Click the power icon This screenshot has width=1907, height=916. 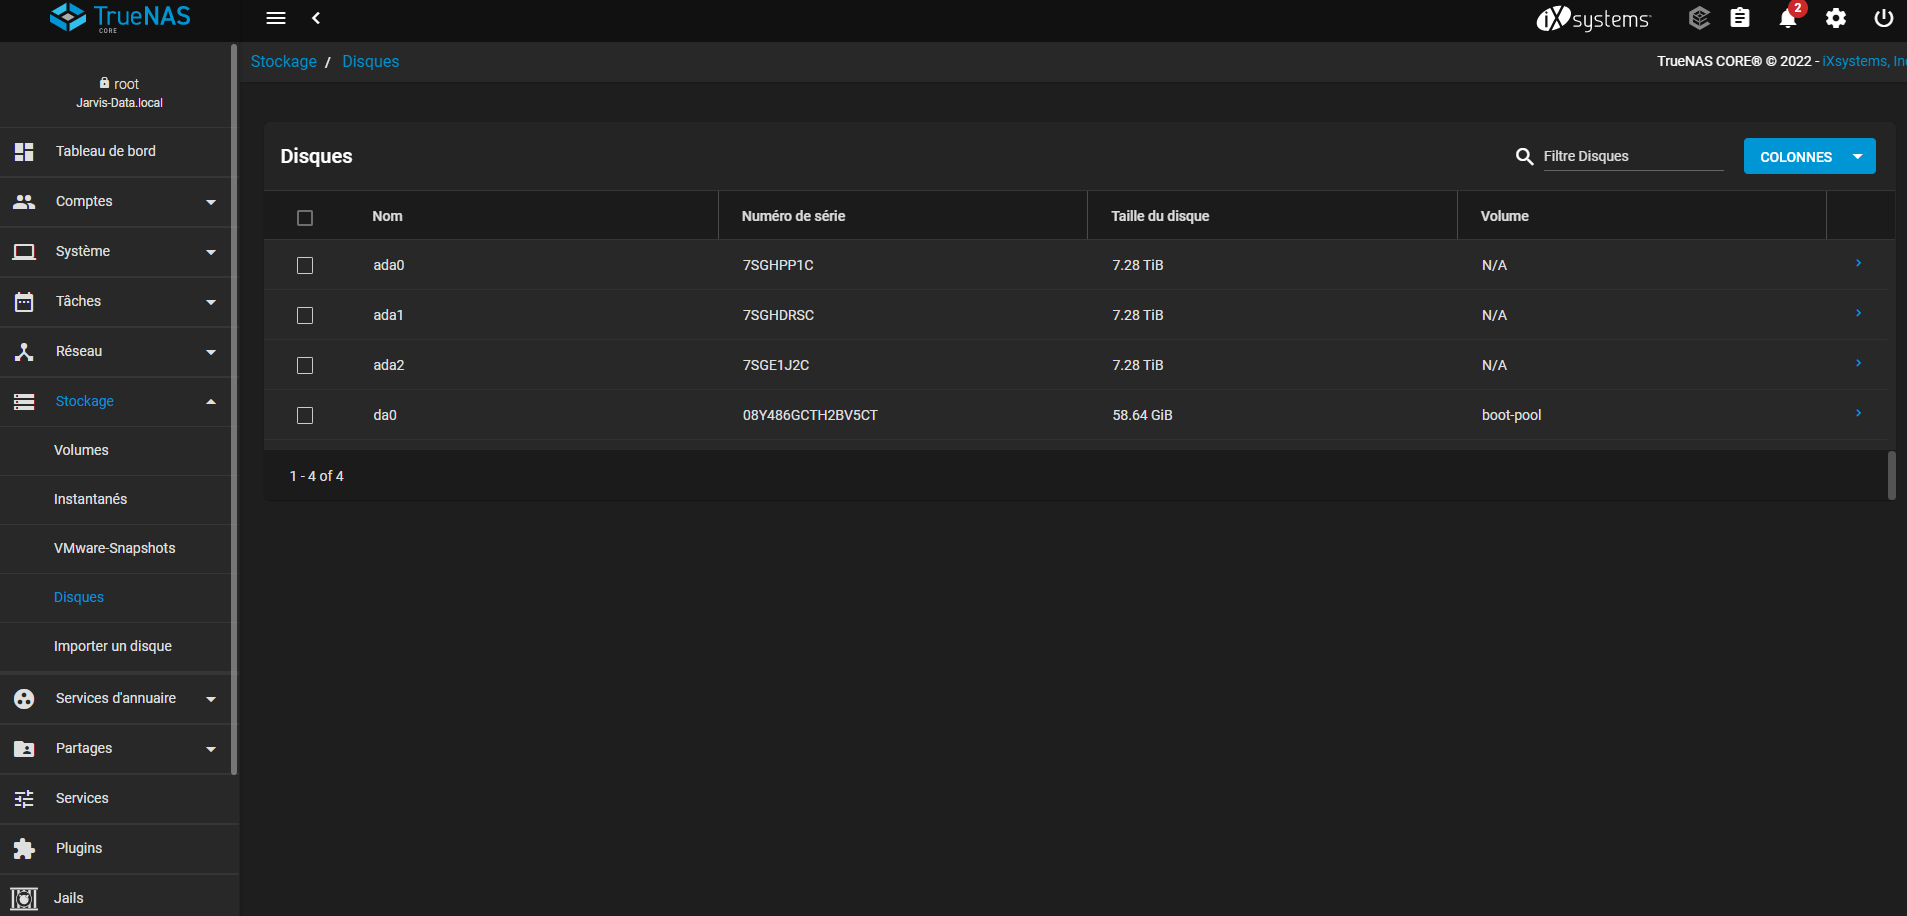point(1884,18)
